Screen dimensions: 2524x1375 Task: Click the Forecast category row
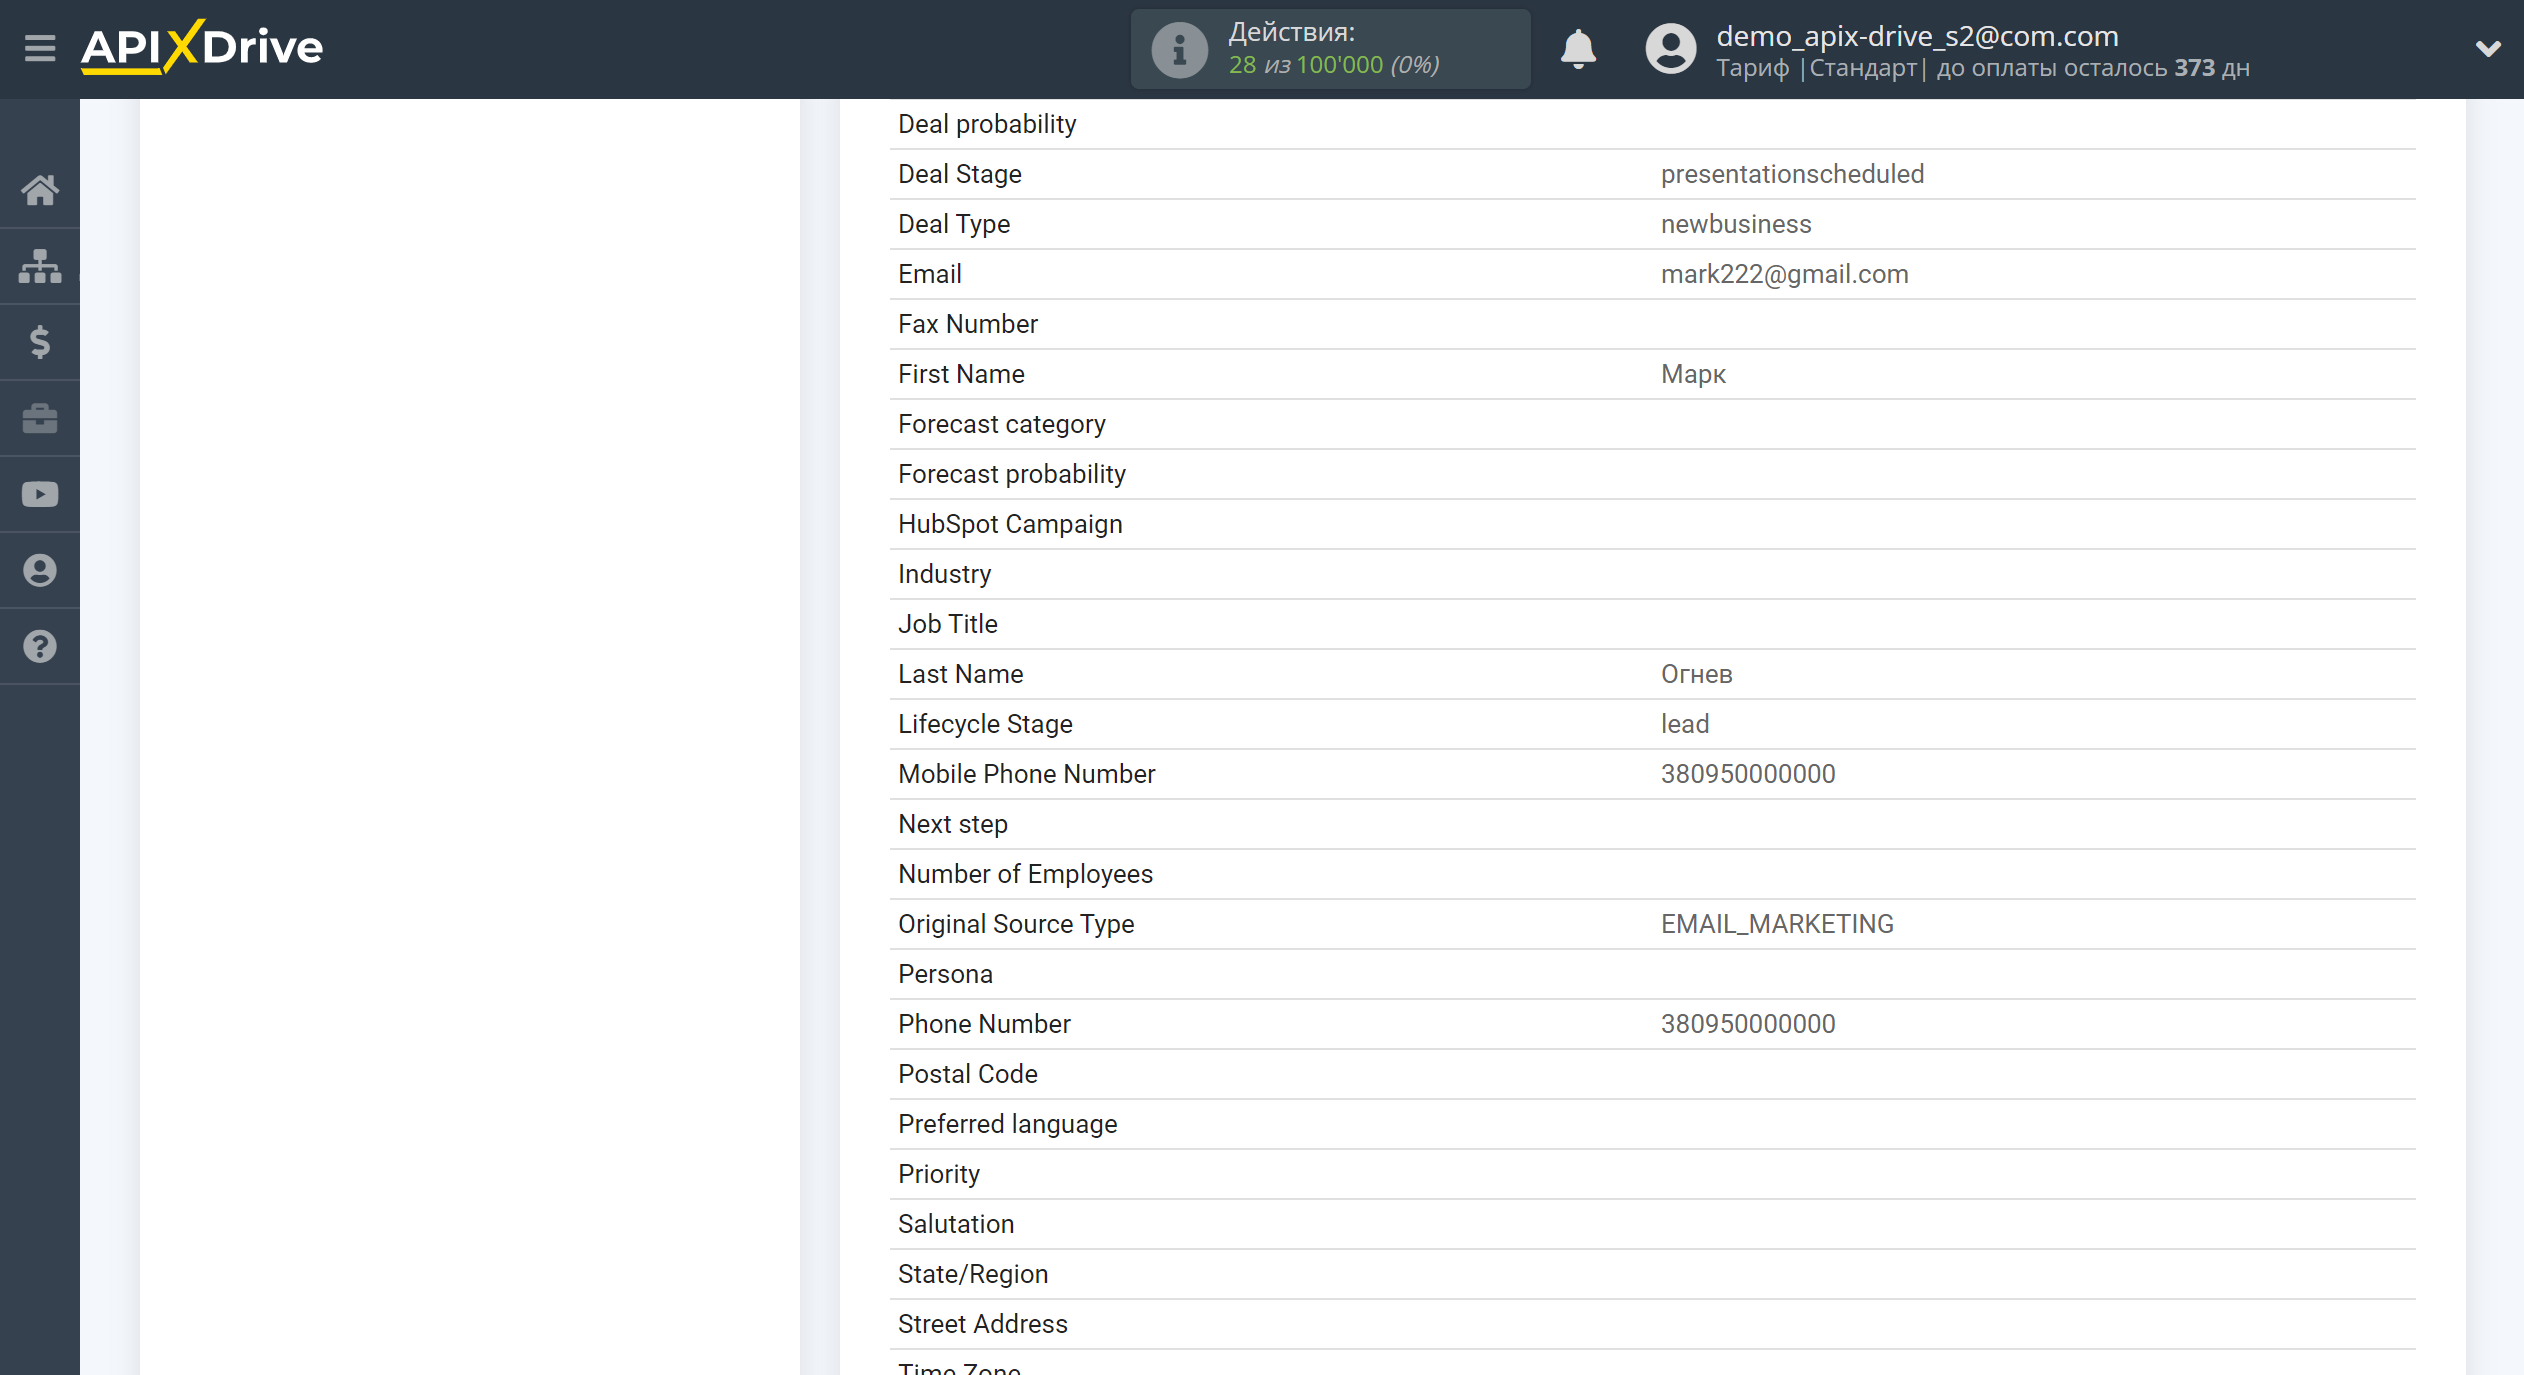1652,424
